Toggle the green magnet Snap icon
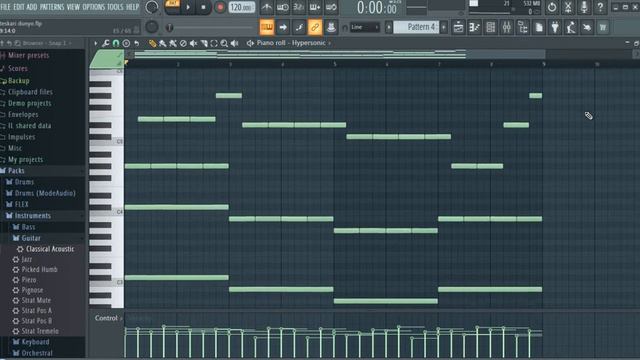This screenshot has width=640, height=360. click(x=116, y=43)
